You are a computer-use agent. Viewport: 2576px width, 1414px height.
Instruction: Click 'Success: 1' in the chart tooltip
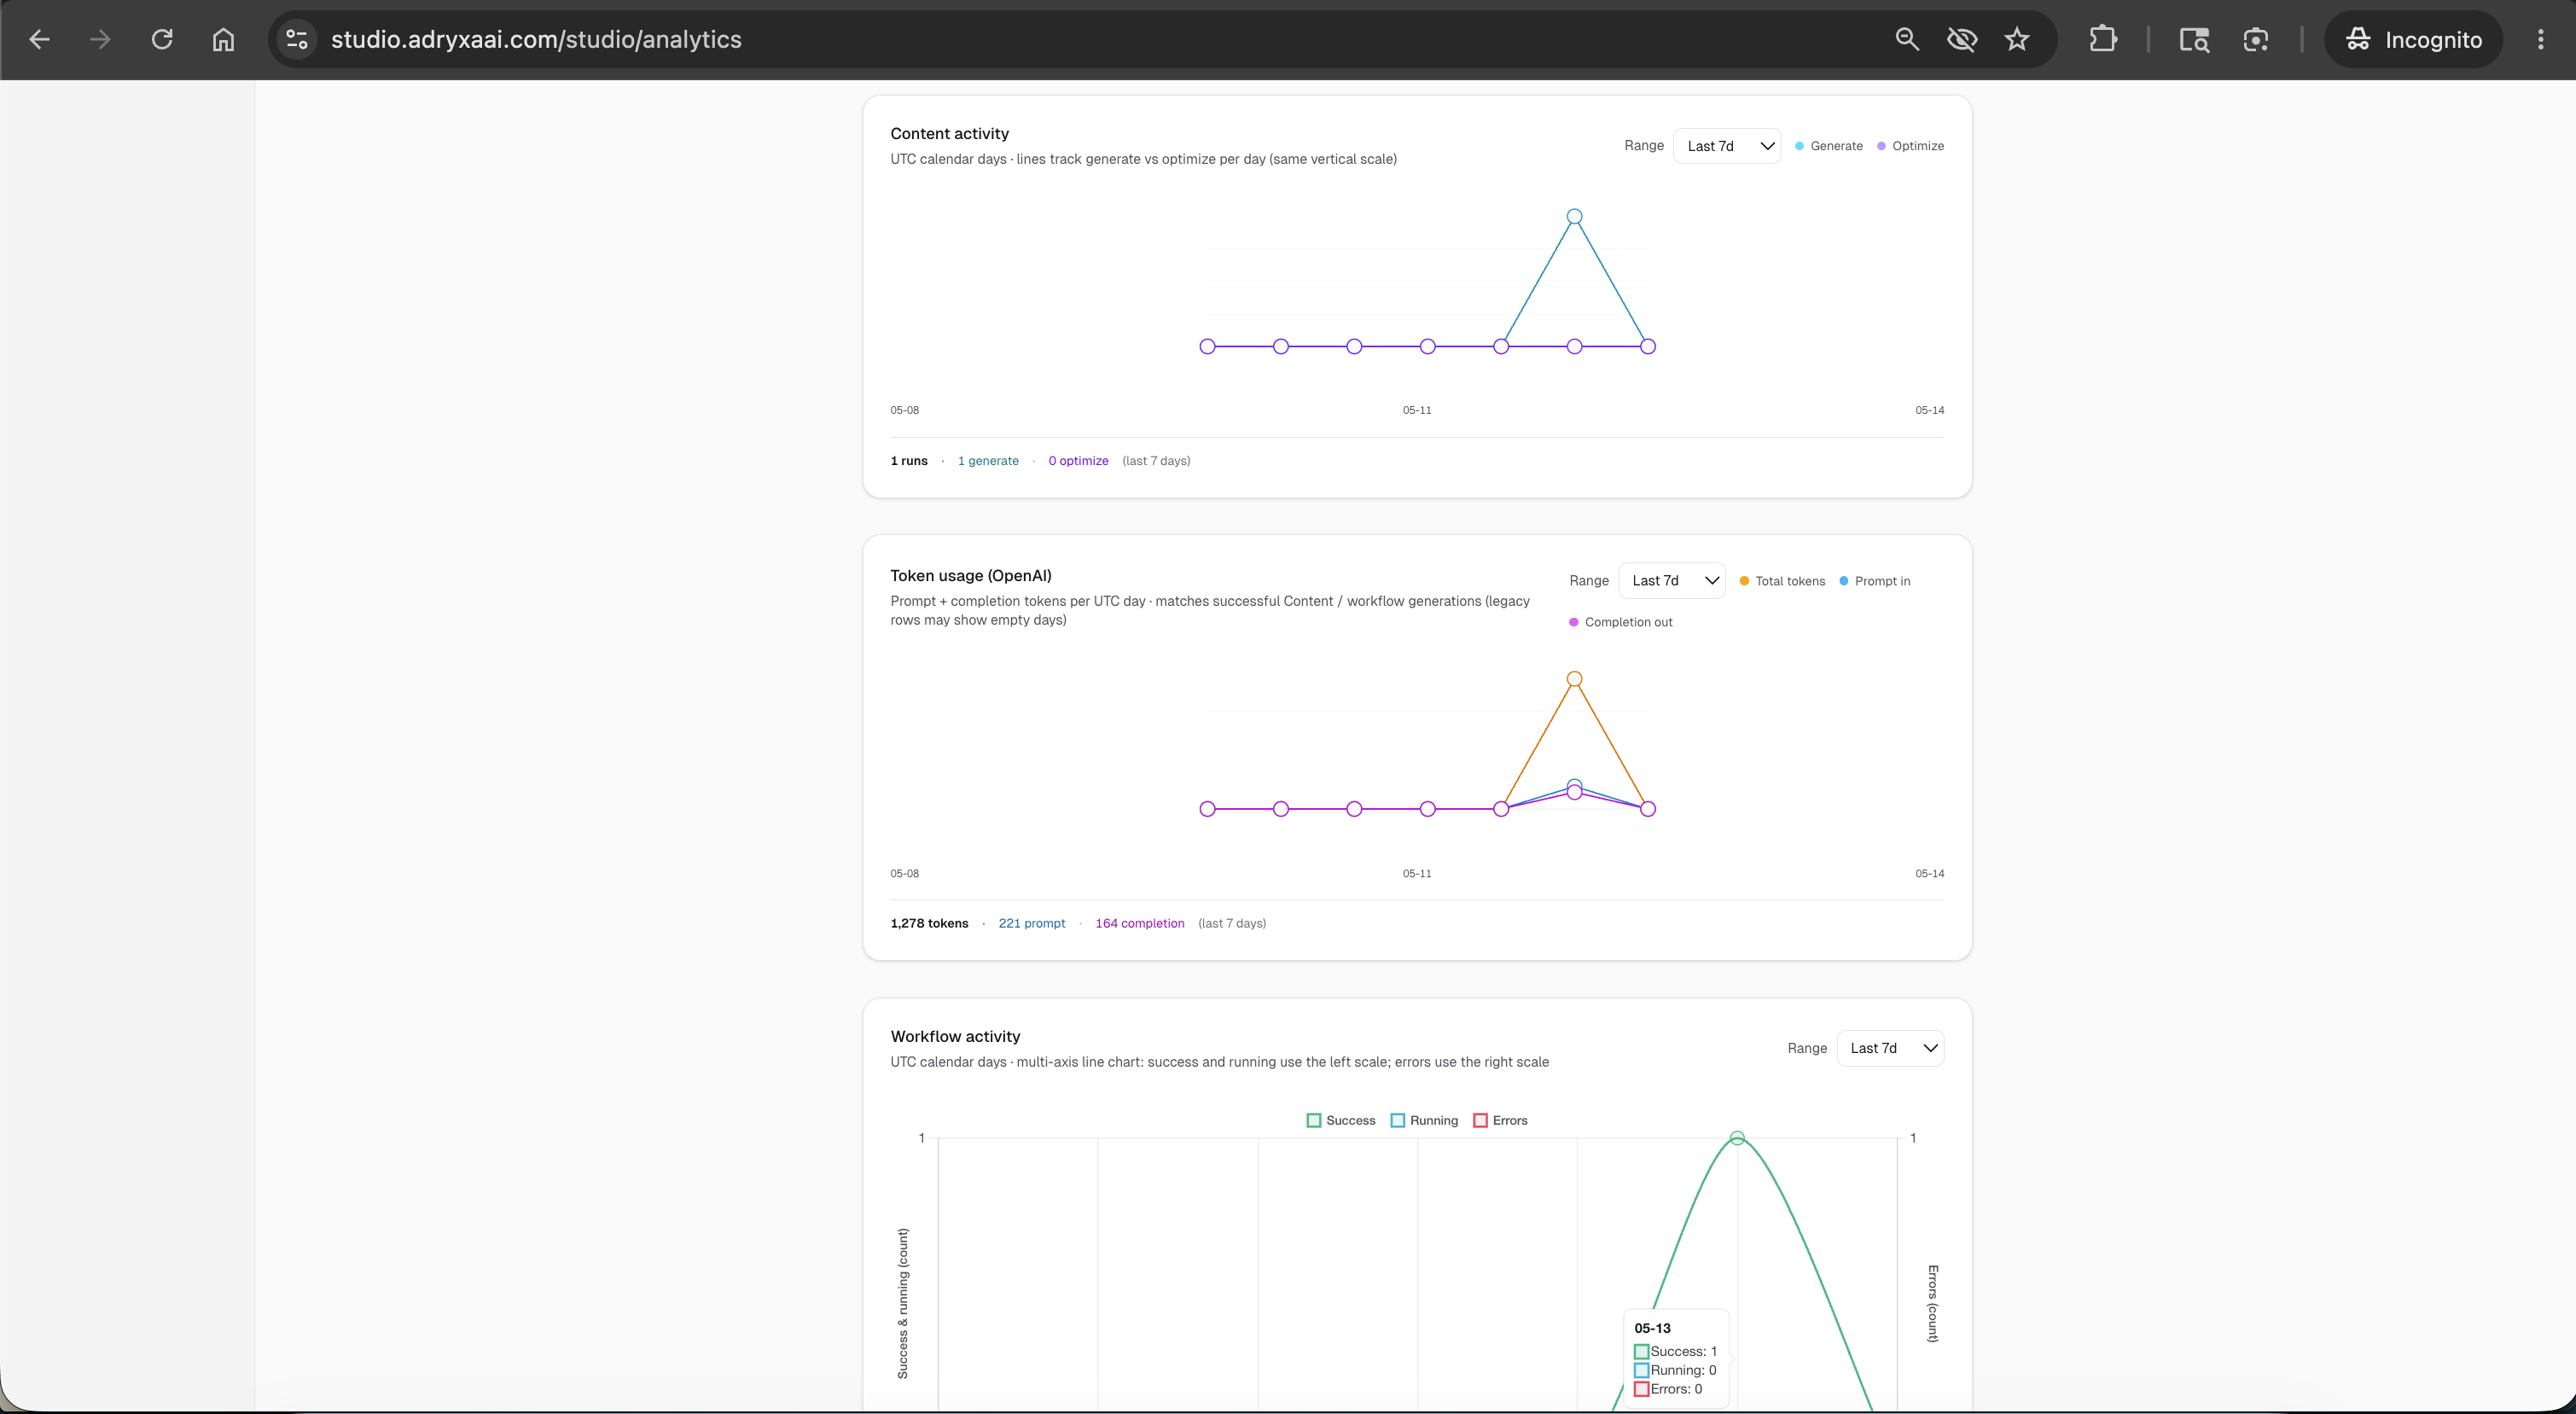click(1675, 1351)
